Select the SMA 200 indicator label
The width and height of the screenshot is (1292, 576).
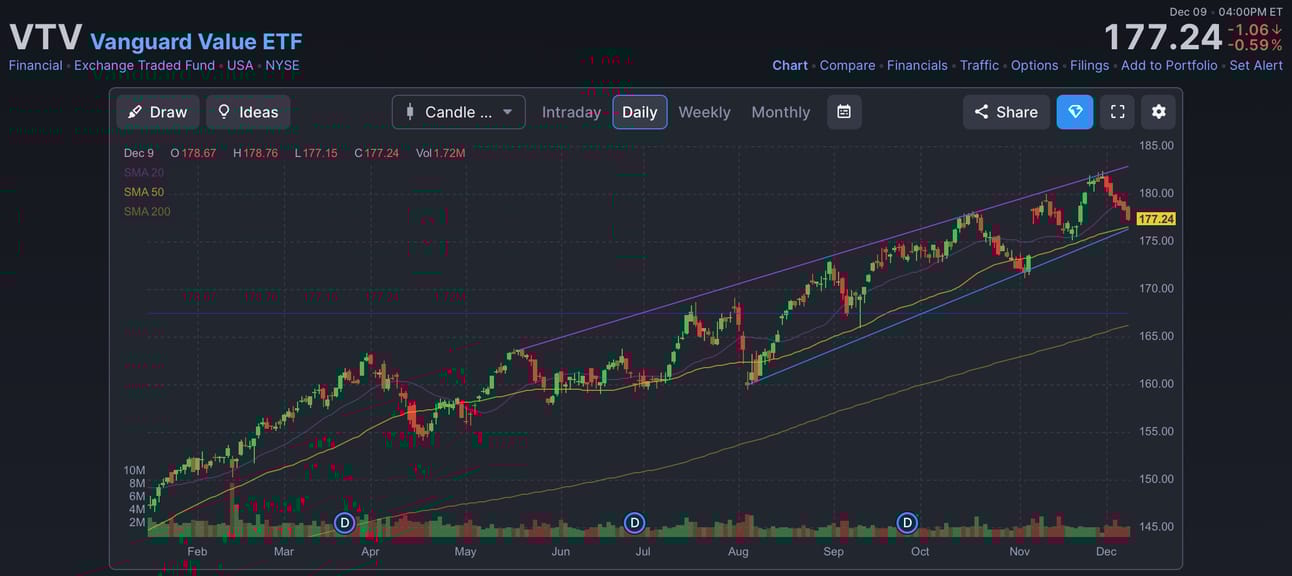click(147, 211)
